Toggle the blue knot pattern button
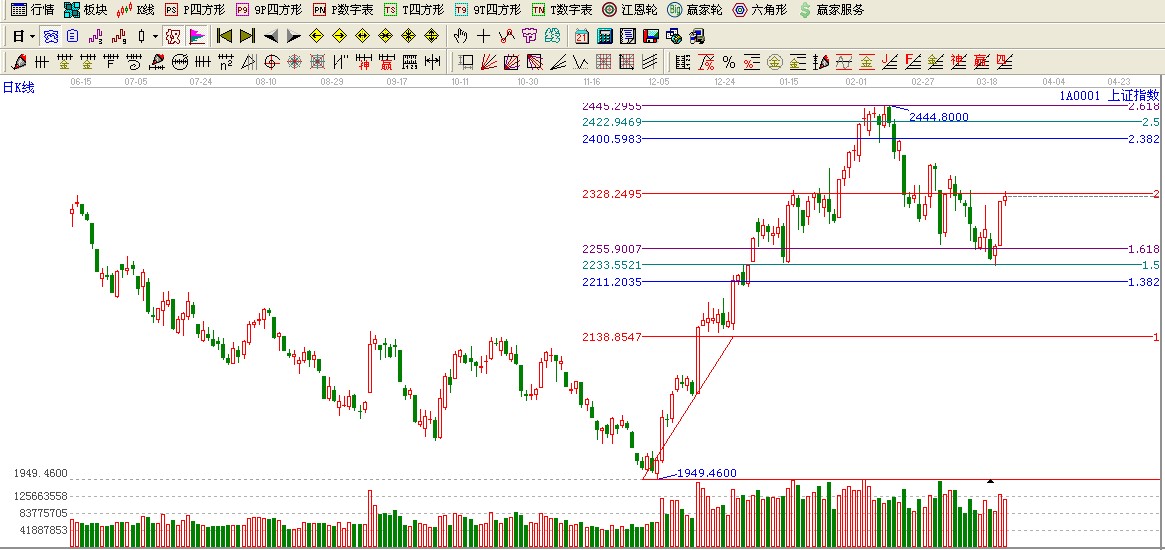1165x550 pixels. click(50, 36)
